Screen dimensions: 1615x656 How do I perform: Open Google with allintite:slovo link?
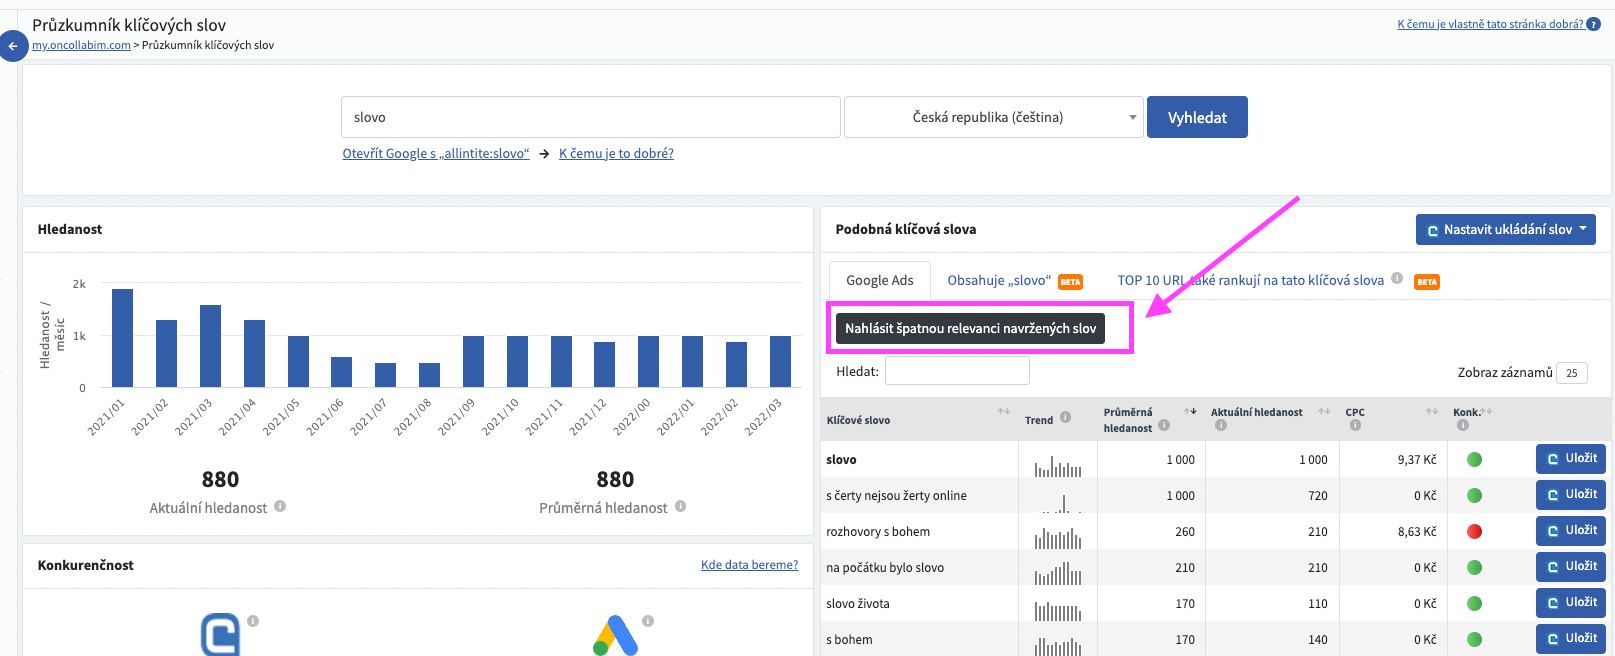(436, 153)
